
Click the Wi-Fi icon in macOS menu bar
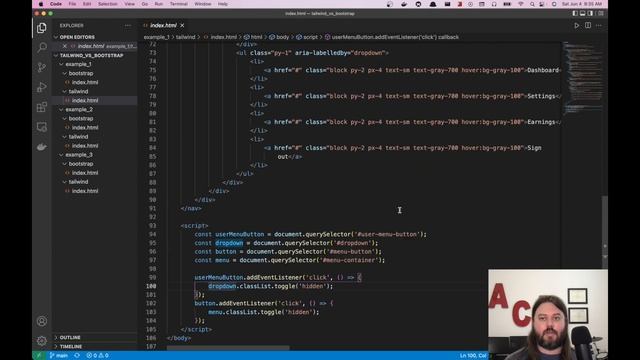tap(521, 4)
